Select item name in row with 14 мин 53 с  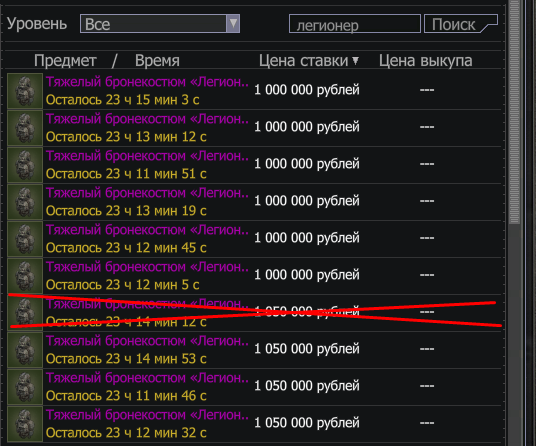(147, 341)
